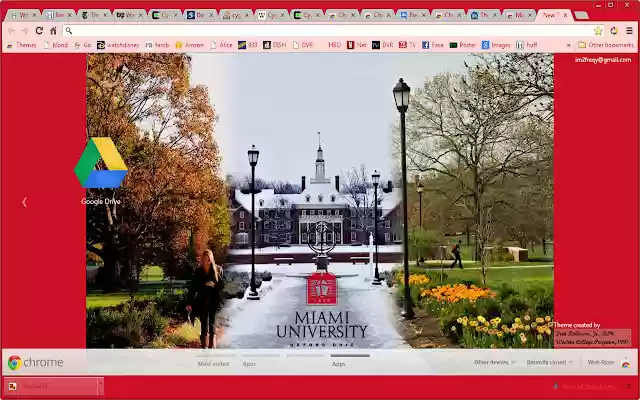Reload the current page
The width and height of the screenshot is (640, 400).
point(39,31)
